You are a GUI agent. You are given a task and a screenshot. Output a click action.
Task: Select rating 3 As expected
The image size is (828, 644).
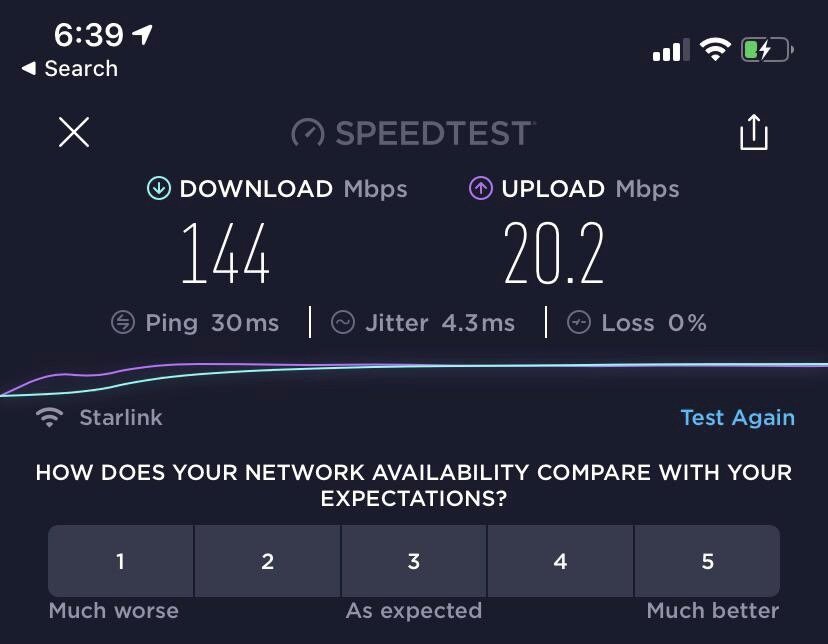[x=414, y=561]
